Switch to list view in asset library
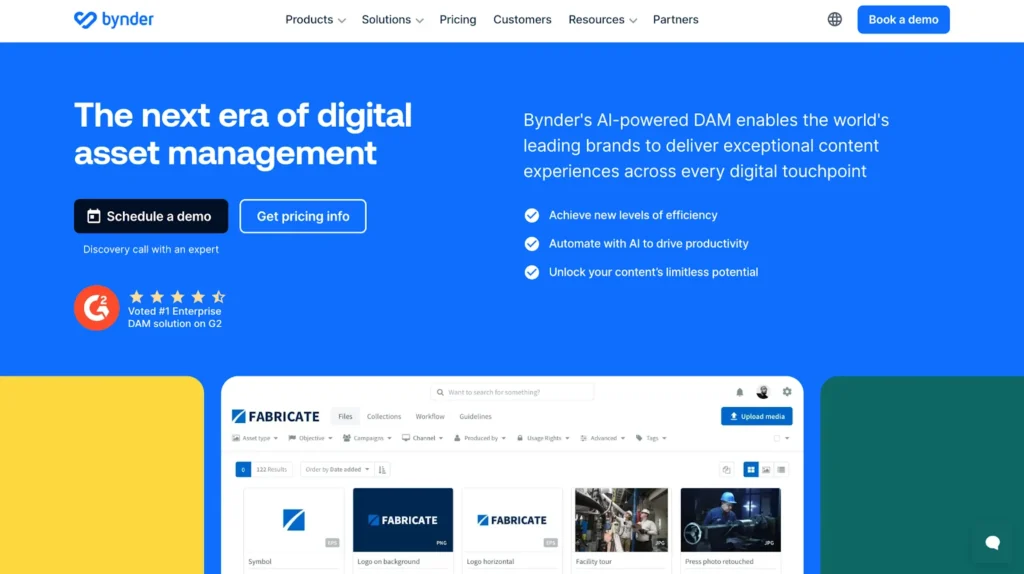Image resolution: width=1024 pixels, height=574 pixels. click(x=781, y=469)
